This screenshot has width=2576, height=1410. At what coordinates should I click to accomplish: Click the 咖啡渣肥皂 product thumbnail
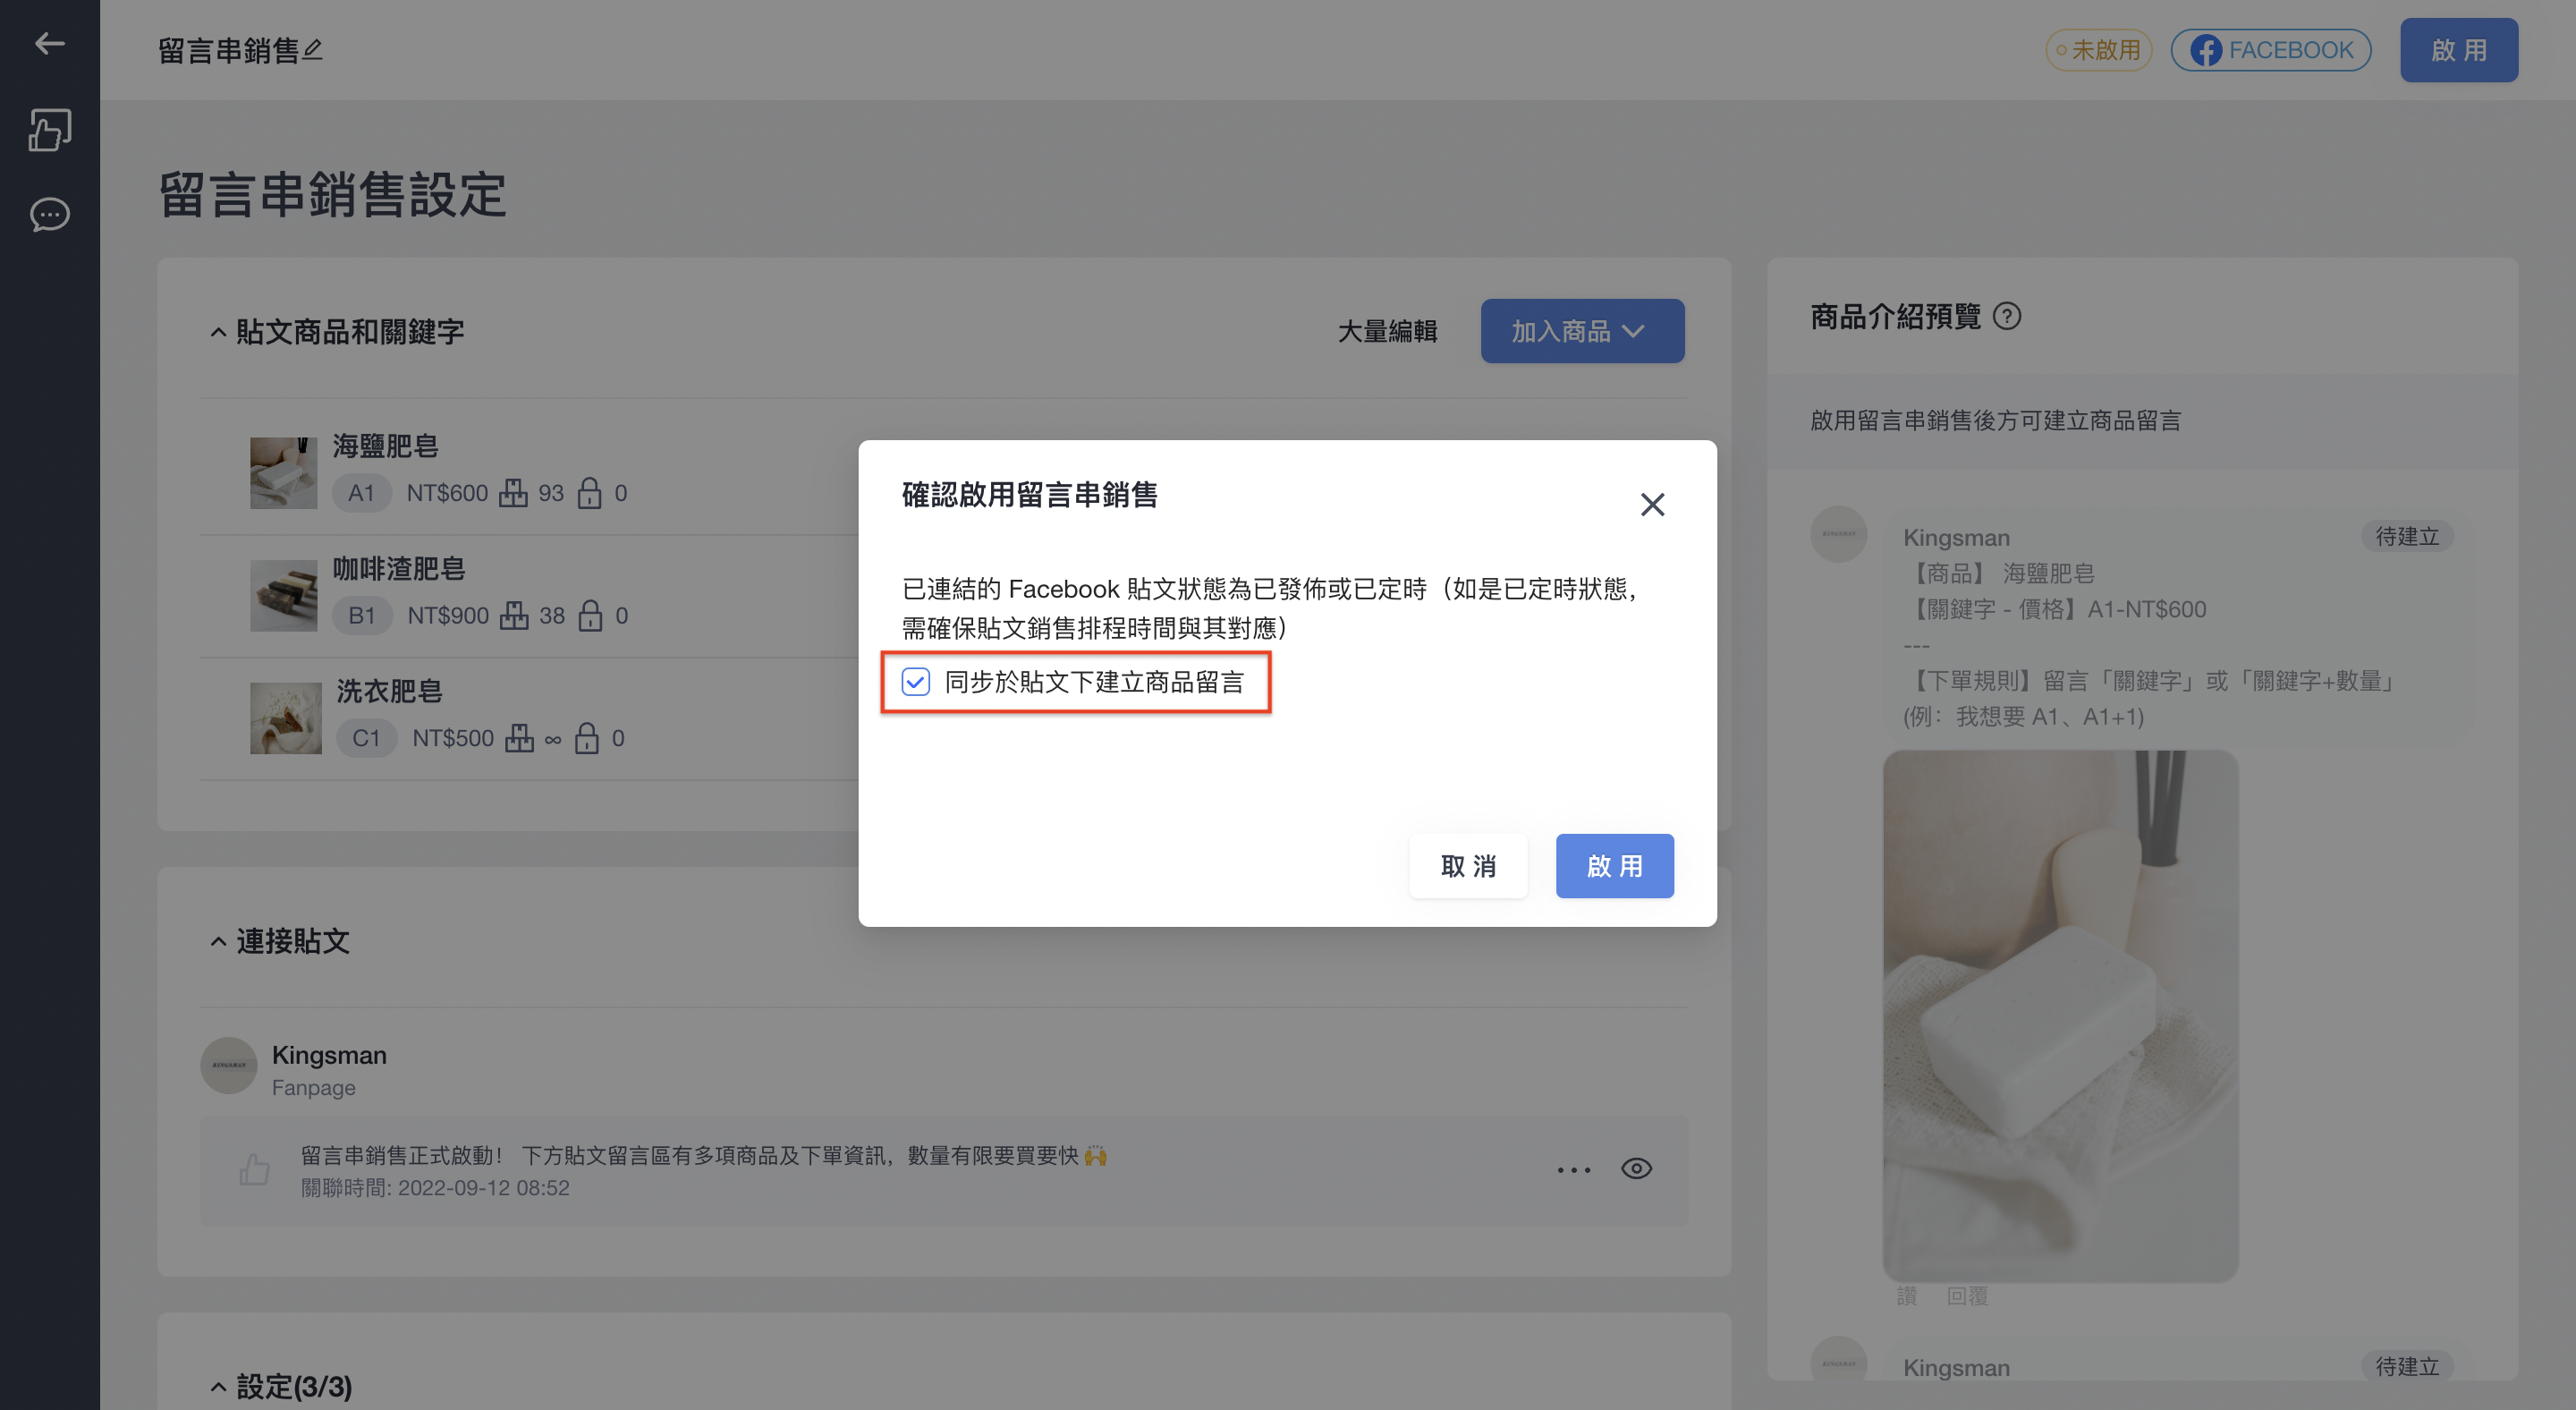[283, 595]
